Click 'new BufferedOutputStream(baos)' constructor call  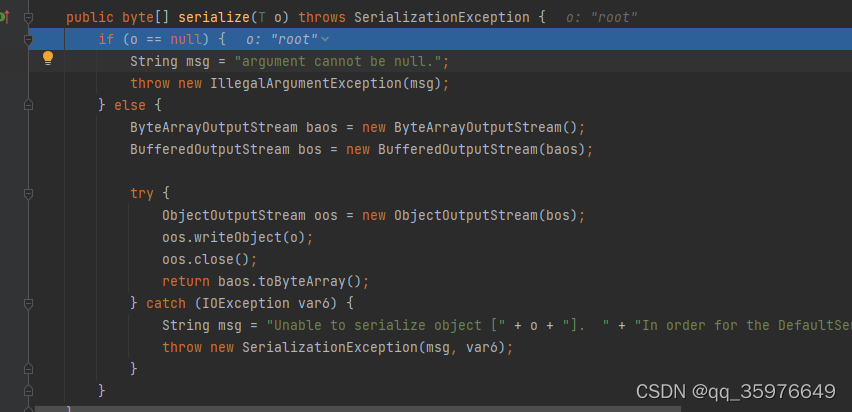tap(465, 149)
